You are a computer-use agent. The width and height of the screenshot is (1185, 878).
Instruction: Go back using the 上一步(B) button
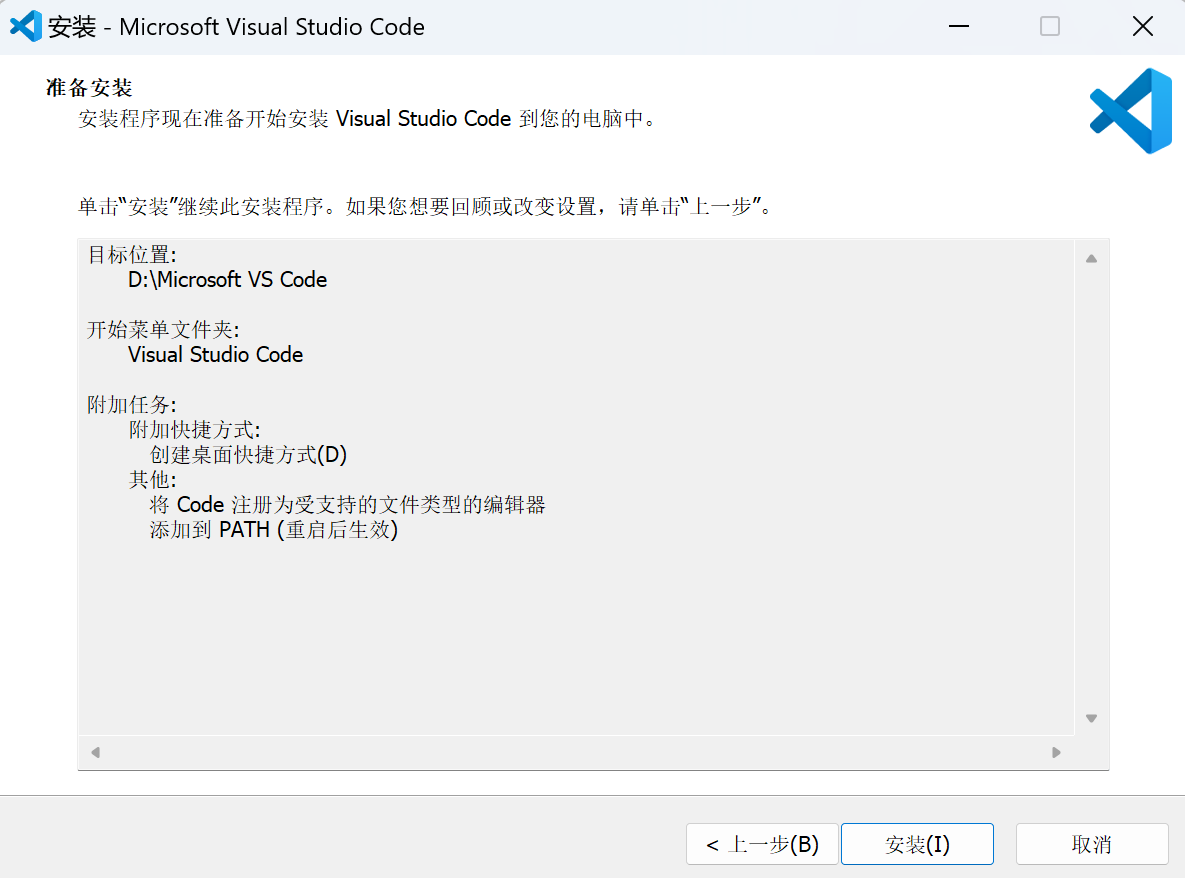762,843
